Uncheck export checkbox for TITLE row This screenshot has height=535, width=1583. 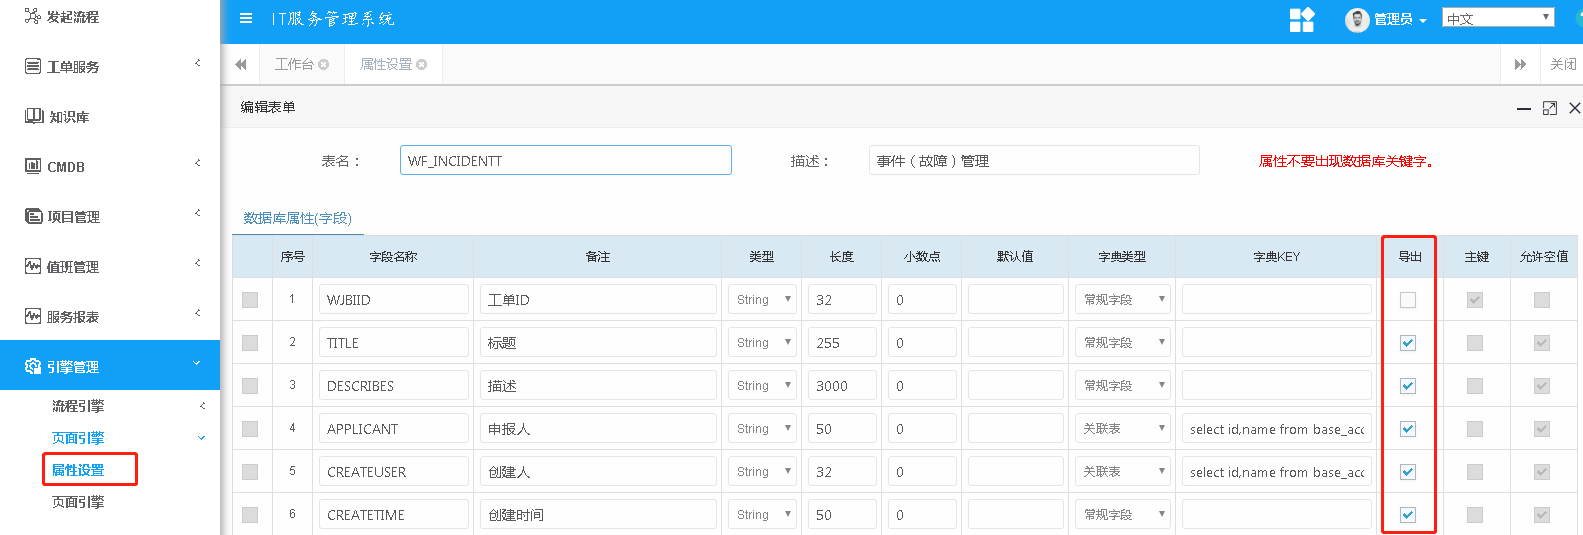coord(1408,343)
